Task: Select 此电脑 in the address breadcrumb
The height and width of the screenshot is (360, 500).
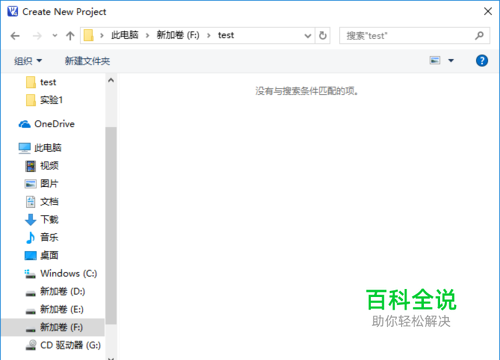Action: (x=124, y=35)
